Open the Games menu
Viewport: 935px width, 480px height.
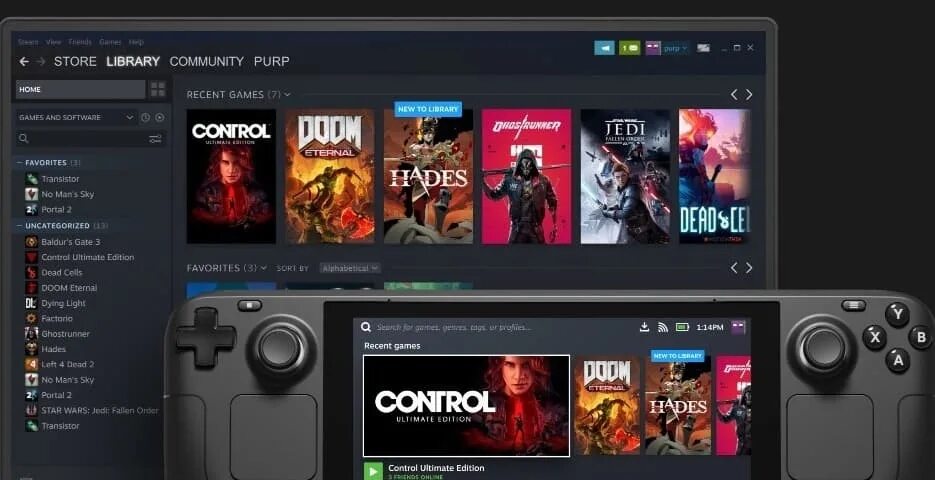(110, 42)
